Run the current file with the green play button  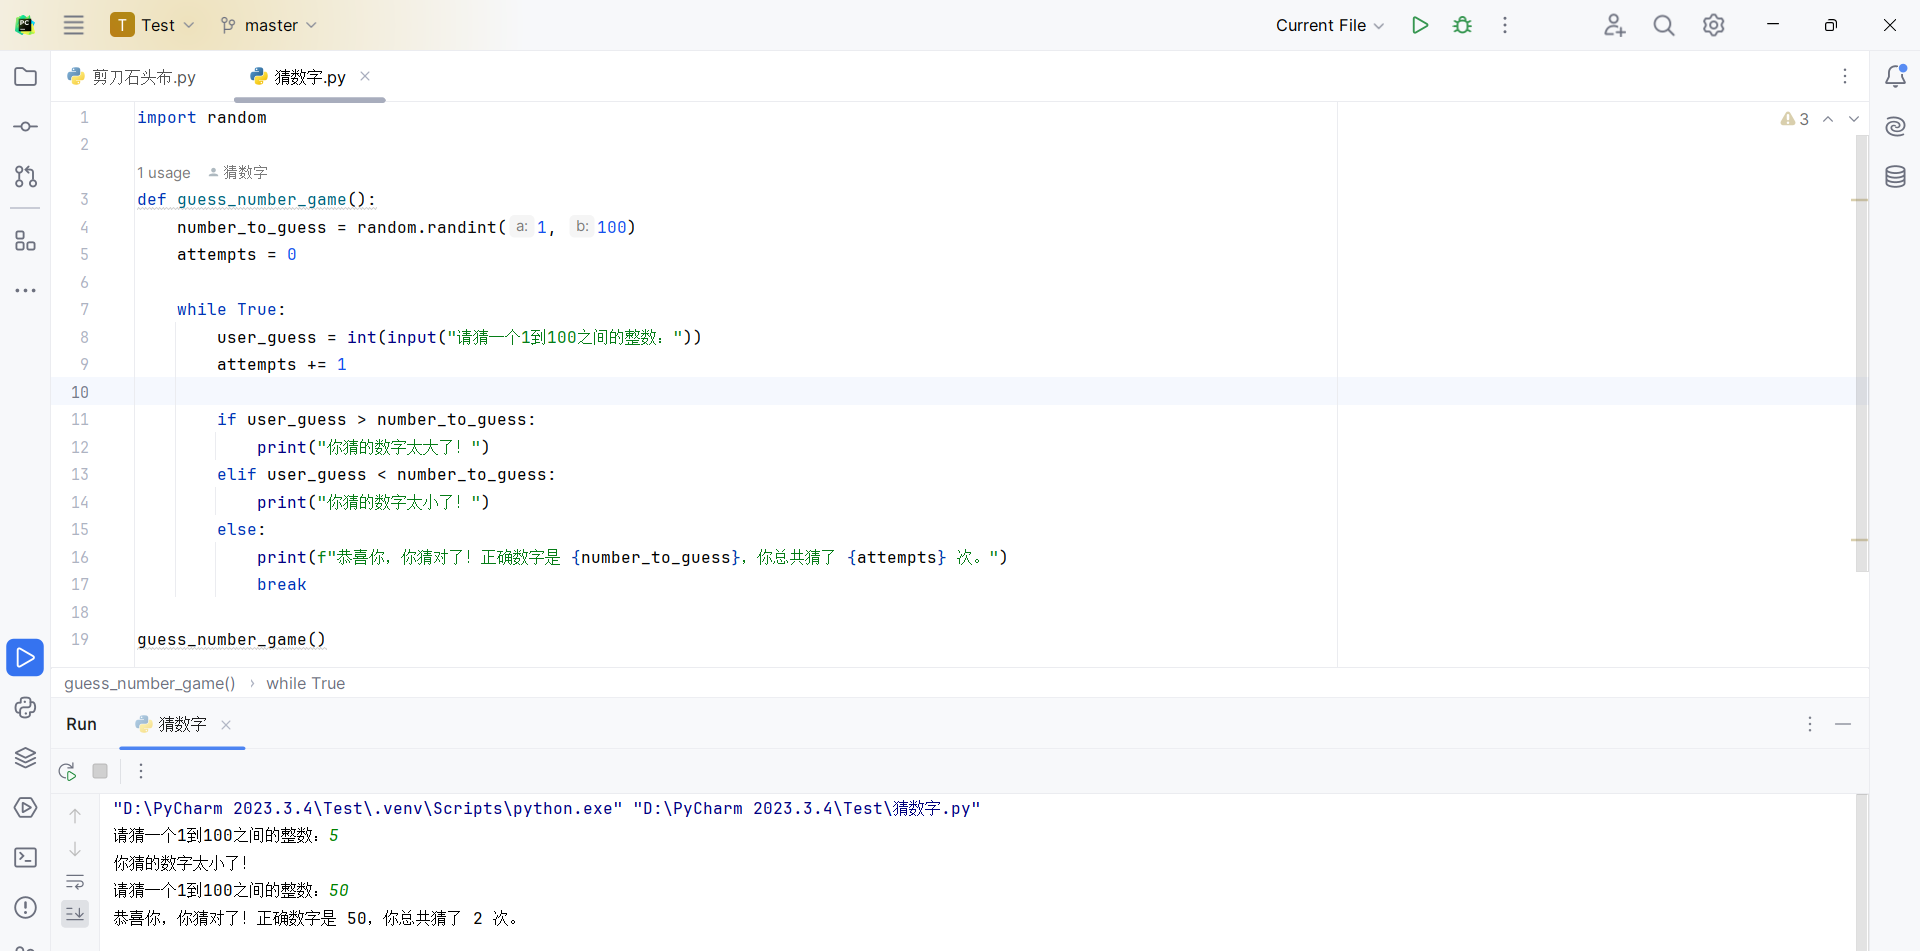tap(1419, 25)
